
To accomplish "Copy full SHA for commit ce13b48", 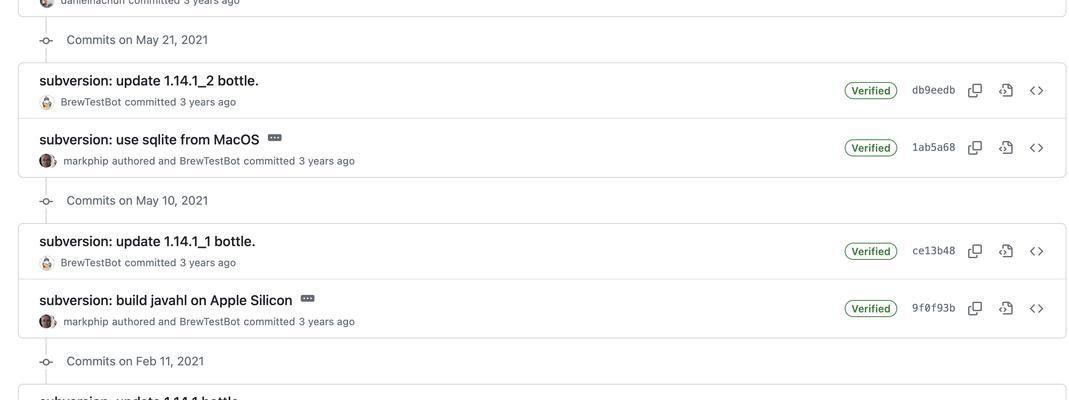I will [975, 251].
